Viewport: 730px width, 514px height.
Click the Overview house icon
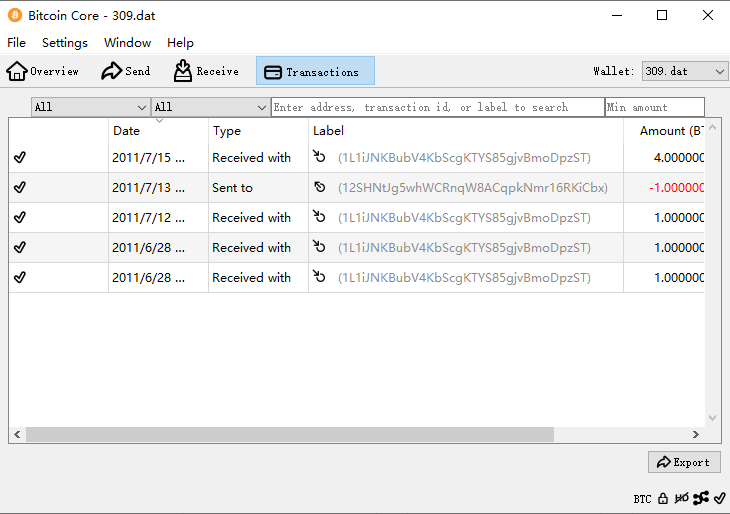point(17,71)
